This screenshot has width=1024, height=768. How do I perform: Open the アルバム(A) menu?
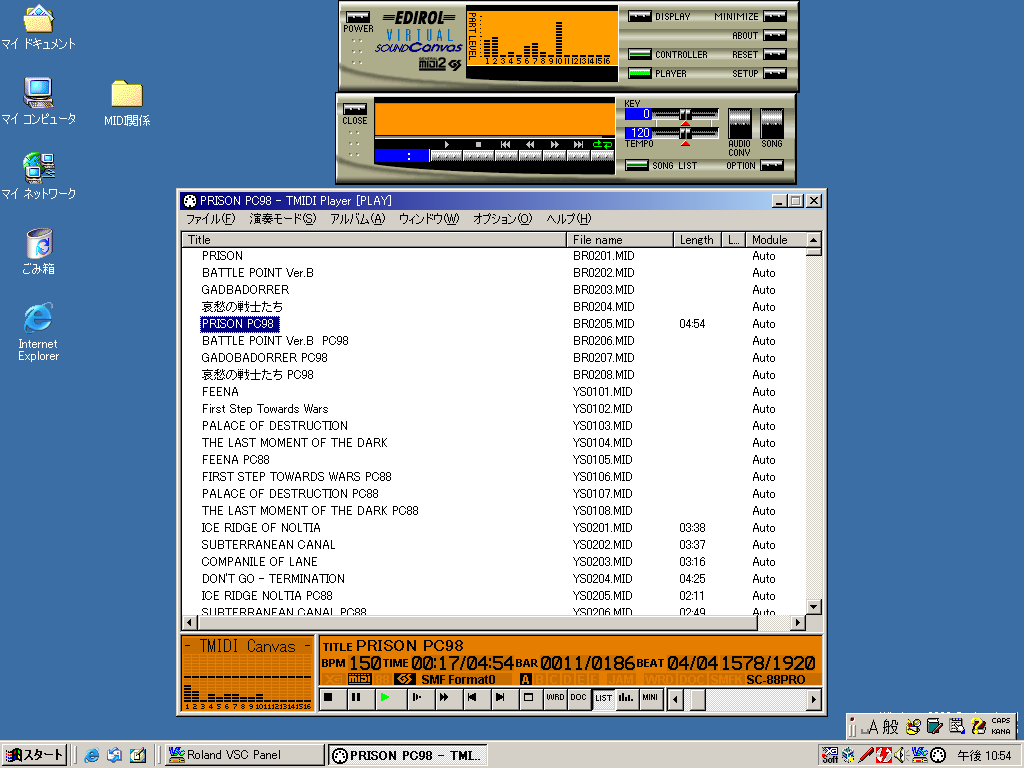pyautogui.click(x=357, y=219)
